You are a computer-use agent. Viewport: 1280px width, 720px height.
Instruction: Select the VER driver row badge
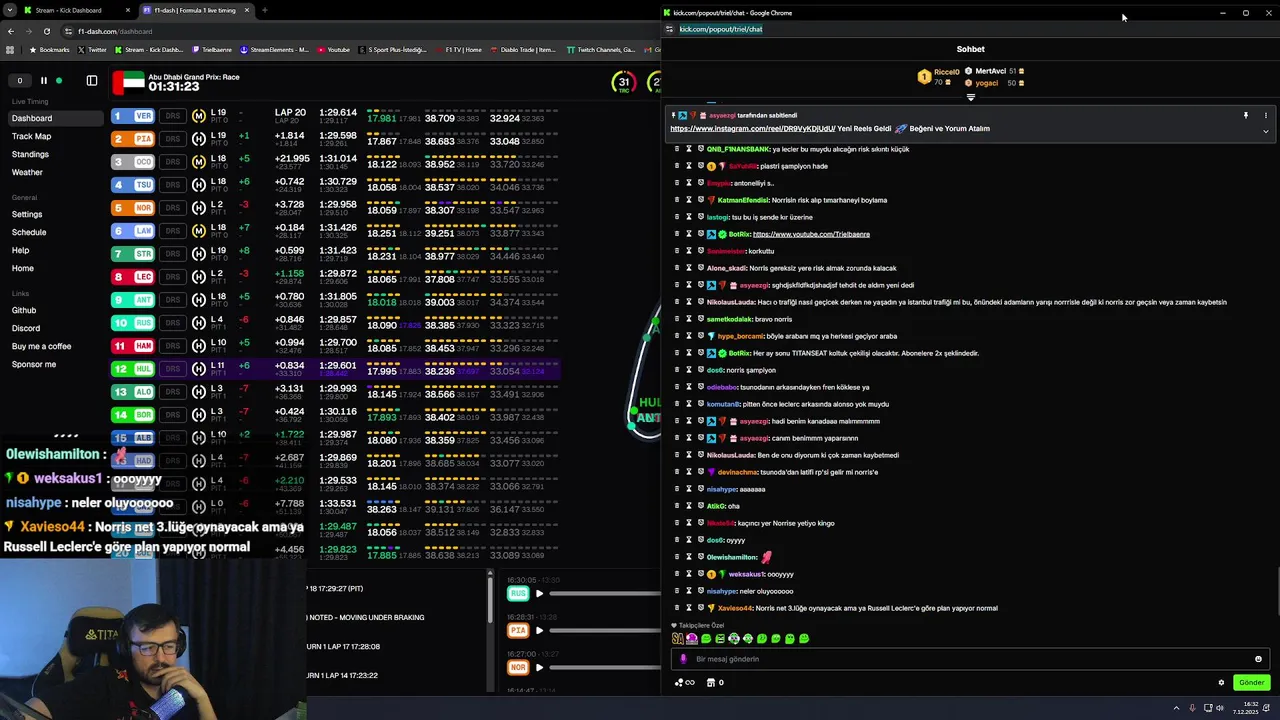[133, 116]
